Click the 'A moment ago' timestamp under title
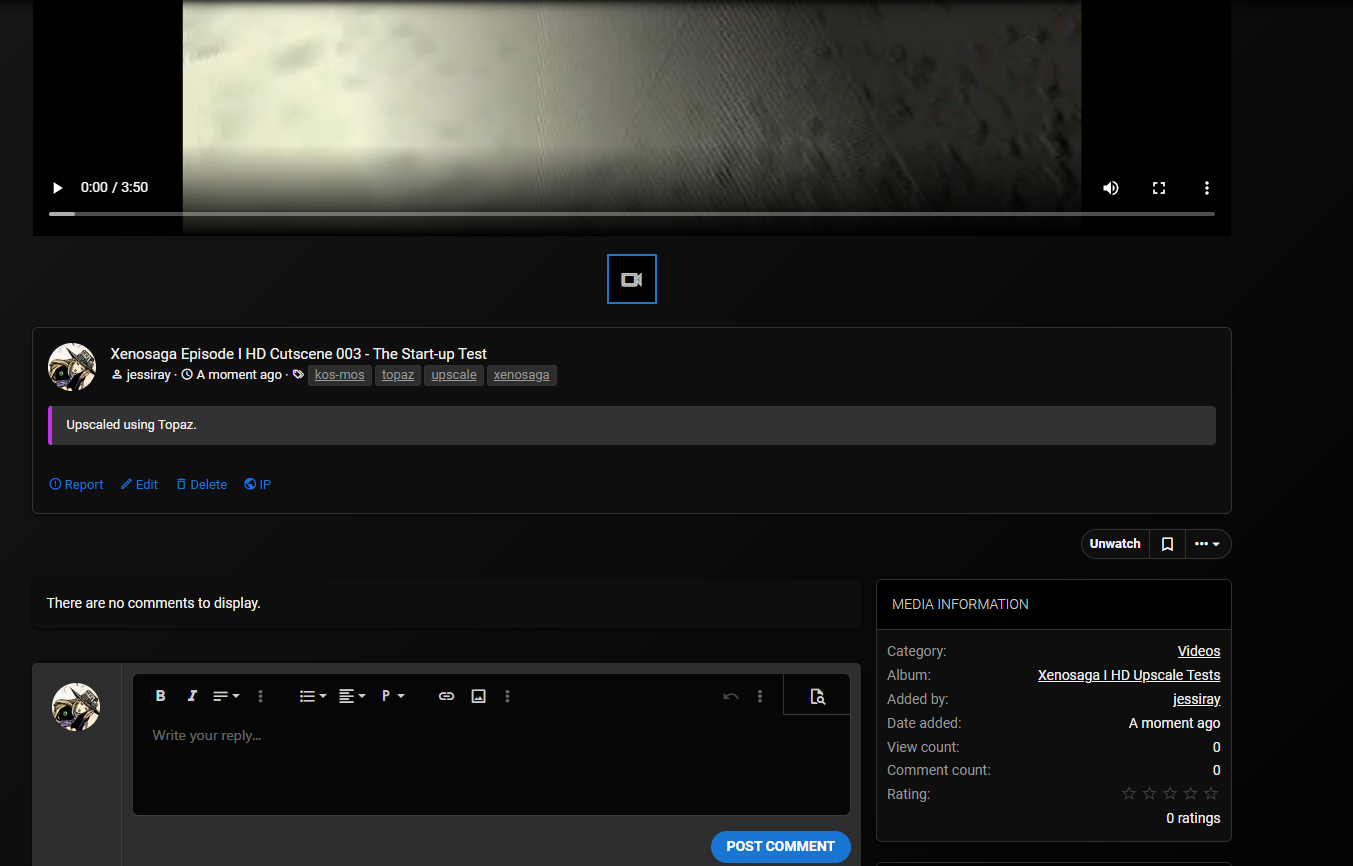Screen dimensions: 1353x866 click(x=239, y=375)
